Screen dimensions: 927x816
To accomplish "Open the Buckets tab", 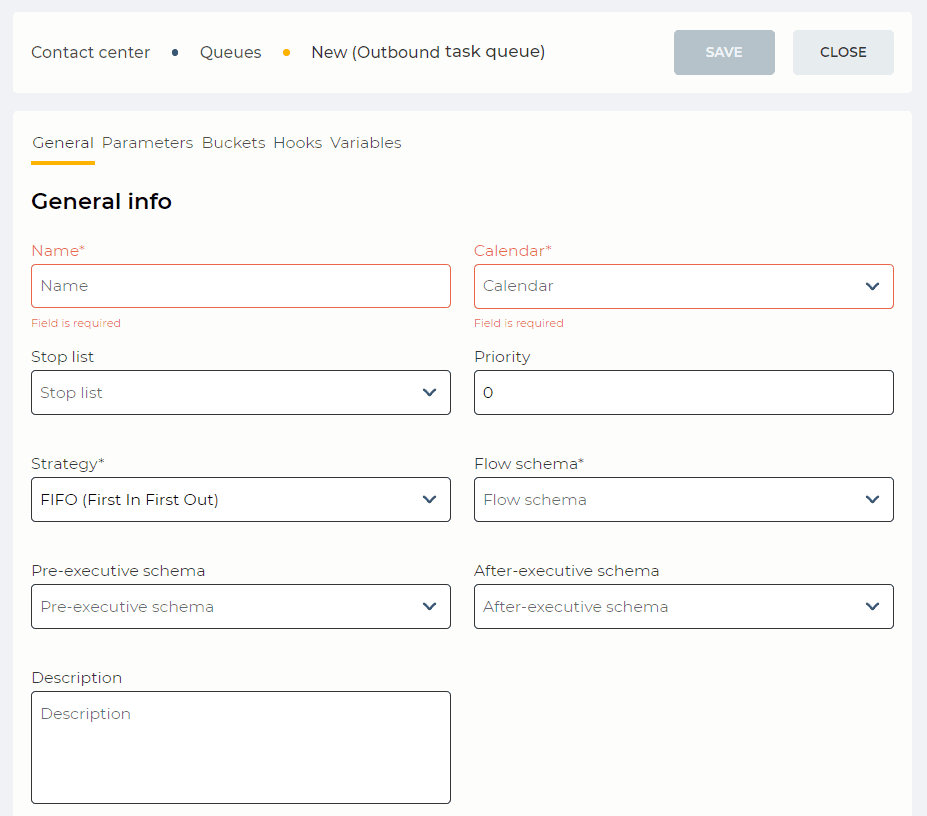I will pyautogui.click(x=234, y=143).
